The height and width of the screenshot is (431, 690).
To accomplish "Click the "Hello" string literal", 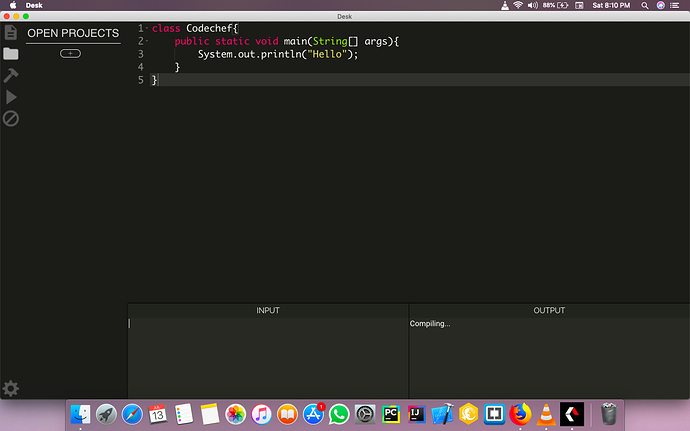I will point(327,54).
